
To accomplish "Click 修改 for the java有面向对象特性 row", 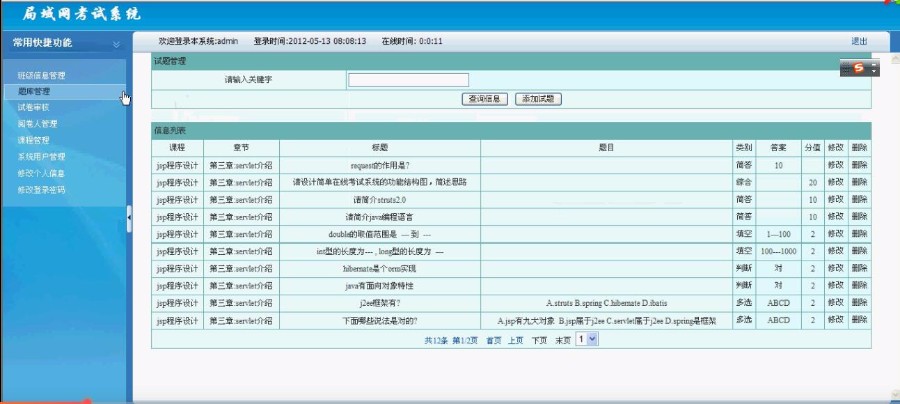I will [x=835, y=285].
